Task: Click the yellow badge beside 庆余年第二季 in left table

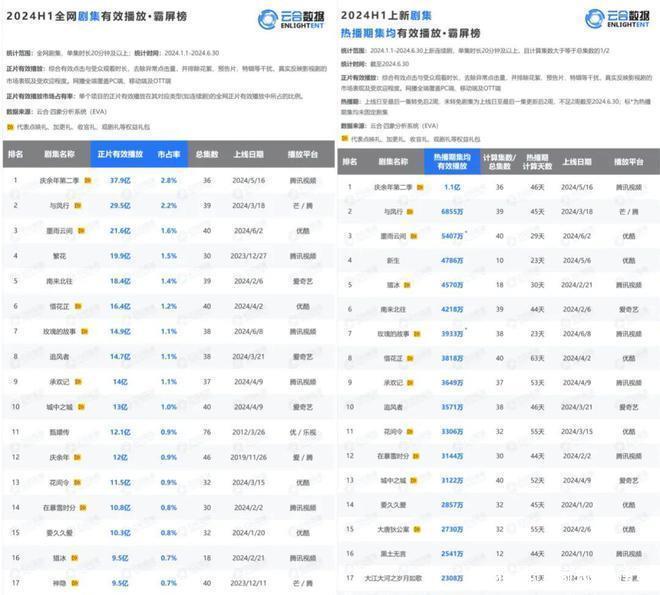Action: (88, 180)
